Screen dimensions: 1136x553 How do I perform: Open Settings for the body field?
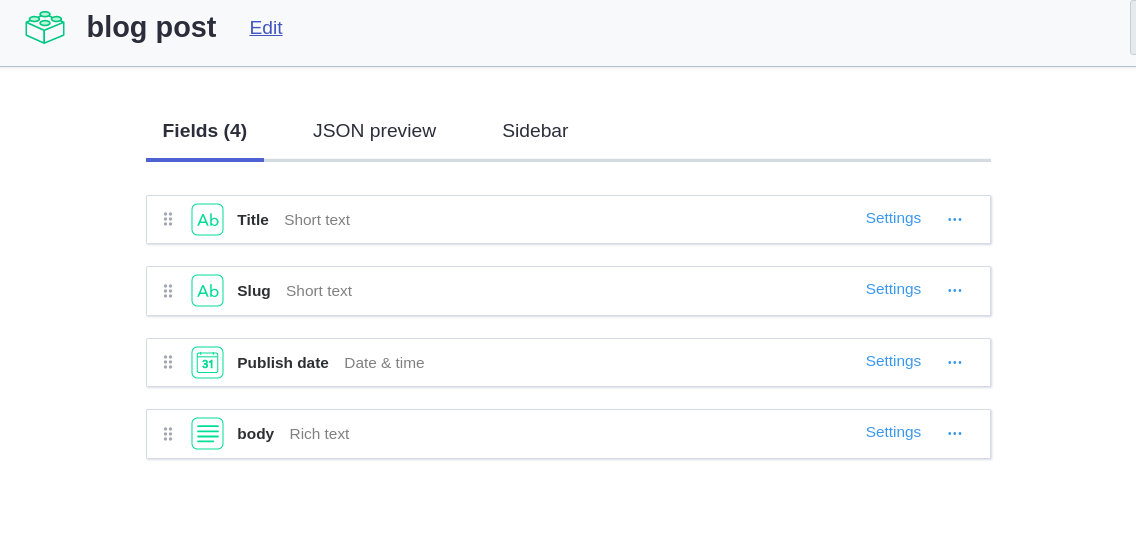(893, 432)
